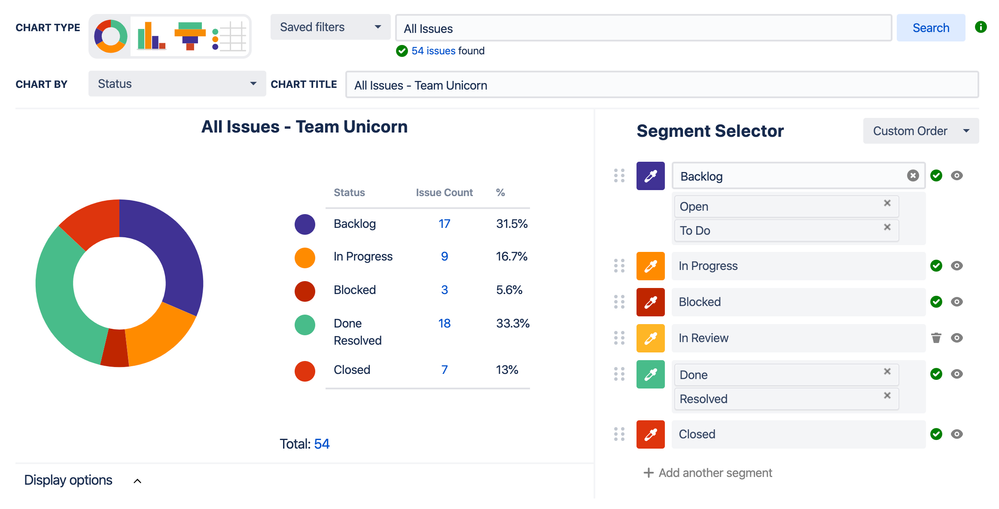Screen dimensions: 999x509
Task: Click green checkmark on Backlog segment
Action: tap(936, 176)
